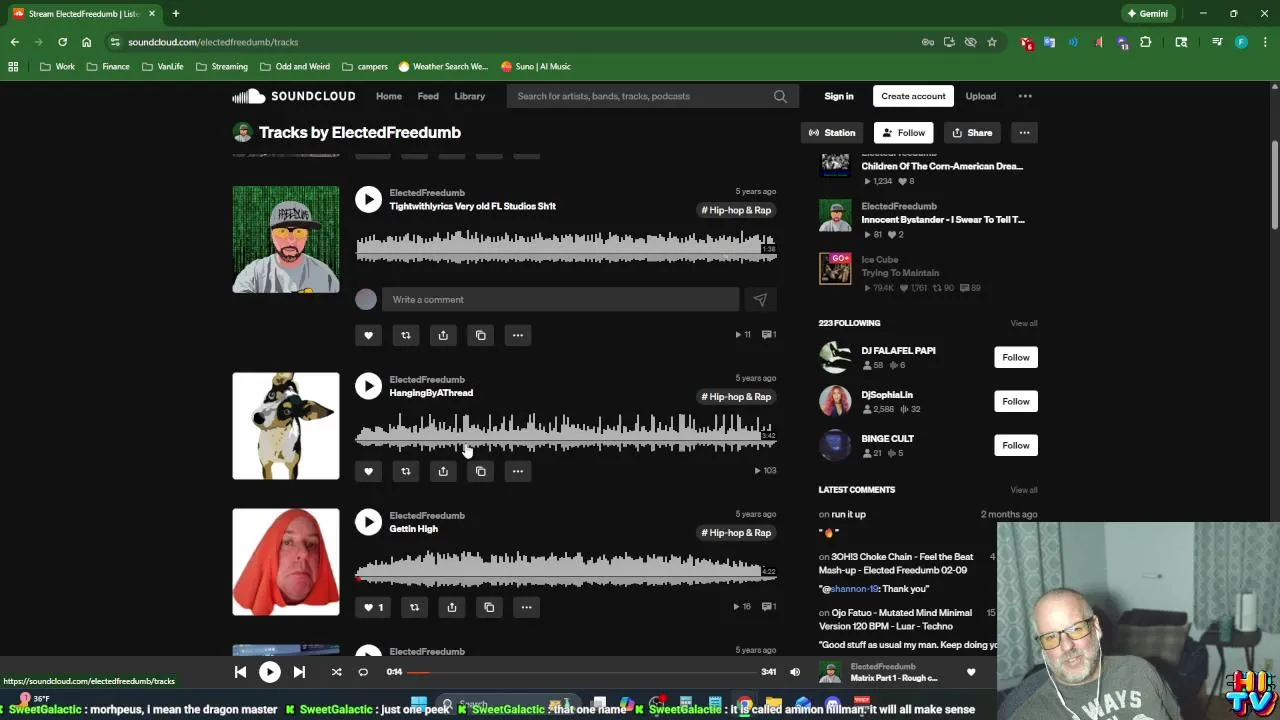Open a new browser tab
Image resolution: width=1280 pixels, height=720 pixels.
point(175,14)
